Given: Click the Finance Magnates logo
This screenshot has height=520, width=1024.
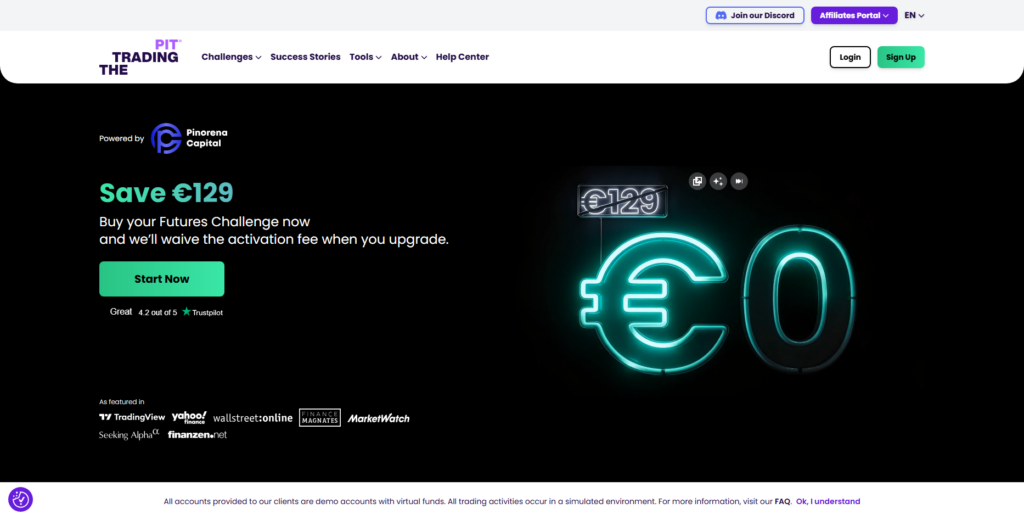Looking at the screenshot, I should (320, 417).
